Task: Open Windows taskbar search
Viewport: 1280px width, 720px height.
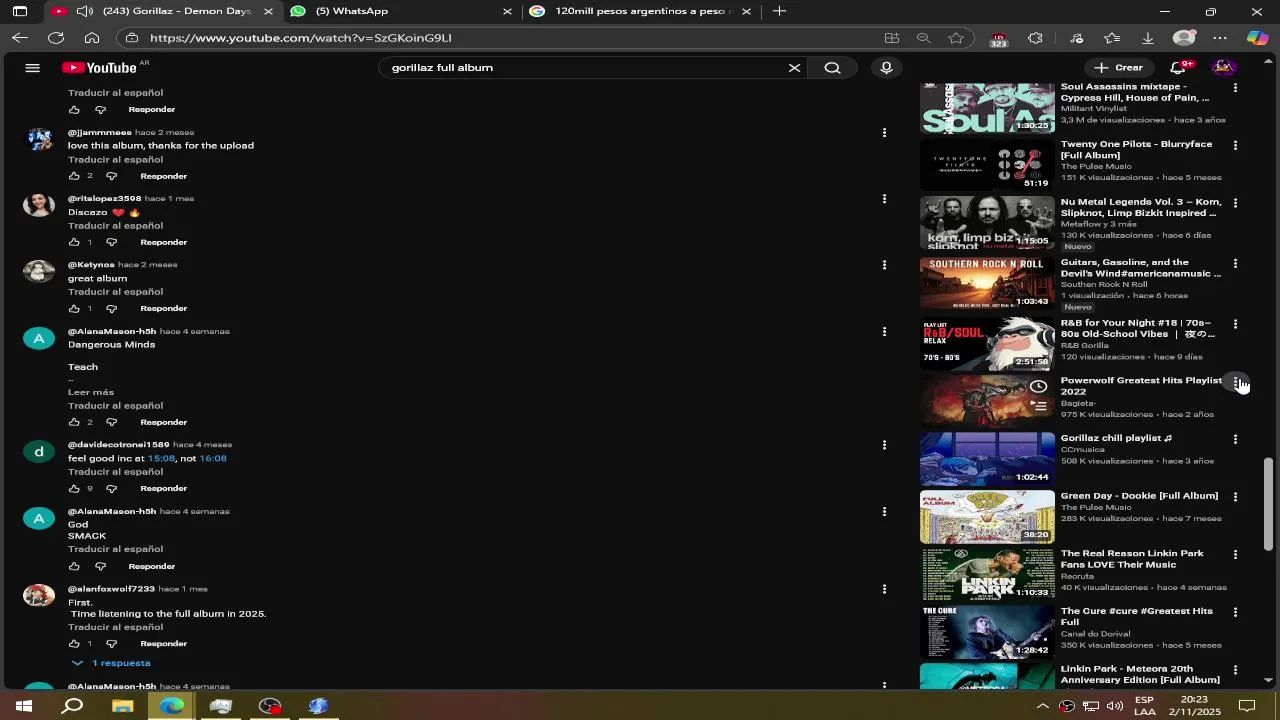Action: [x=72, y=706]
